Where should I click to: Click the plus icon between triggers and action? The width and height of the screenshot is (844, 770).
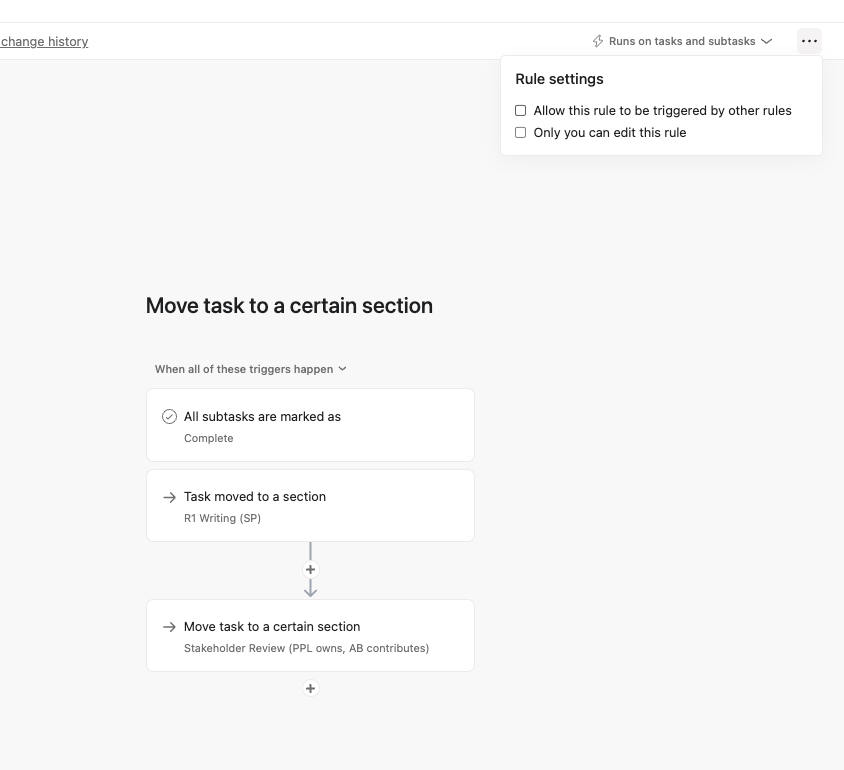(x=310, y=569)
